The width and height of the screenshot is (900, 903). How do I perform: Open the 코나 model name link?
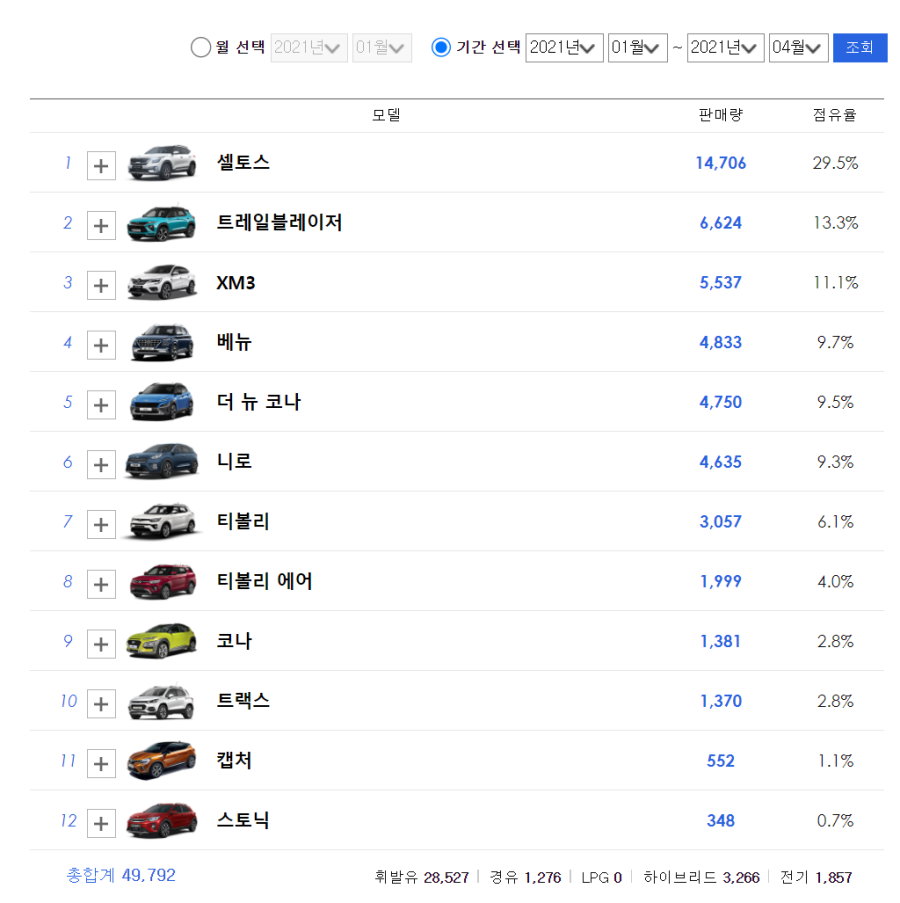tap(234, 641)
